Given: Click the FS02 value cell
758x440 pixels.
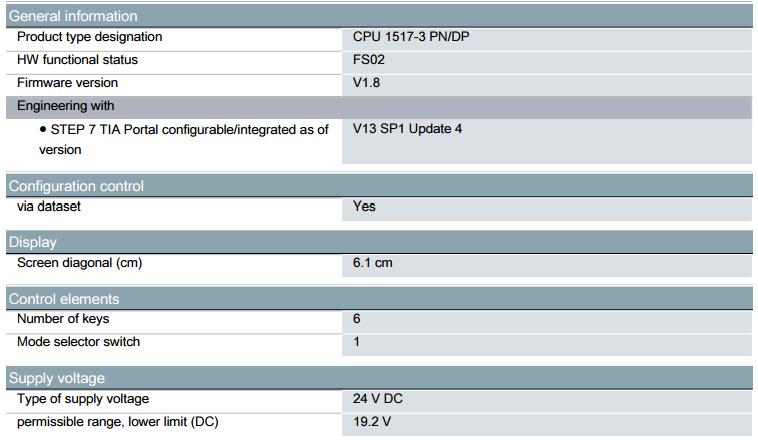Looking at the screenshot, I should coord(369,60).
